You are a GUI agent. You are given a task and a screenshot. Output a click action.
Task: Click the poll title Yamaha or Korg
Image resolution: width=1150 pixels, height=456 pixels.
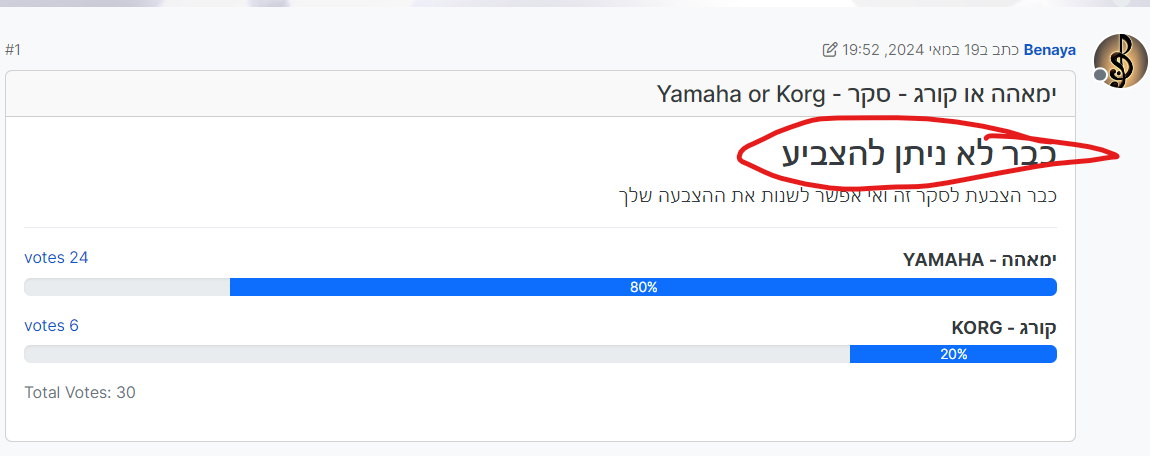pyautogui.click(x=857, y=94)
